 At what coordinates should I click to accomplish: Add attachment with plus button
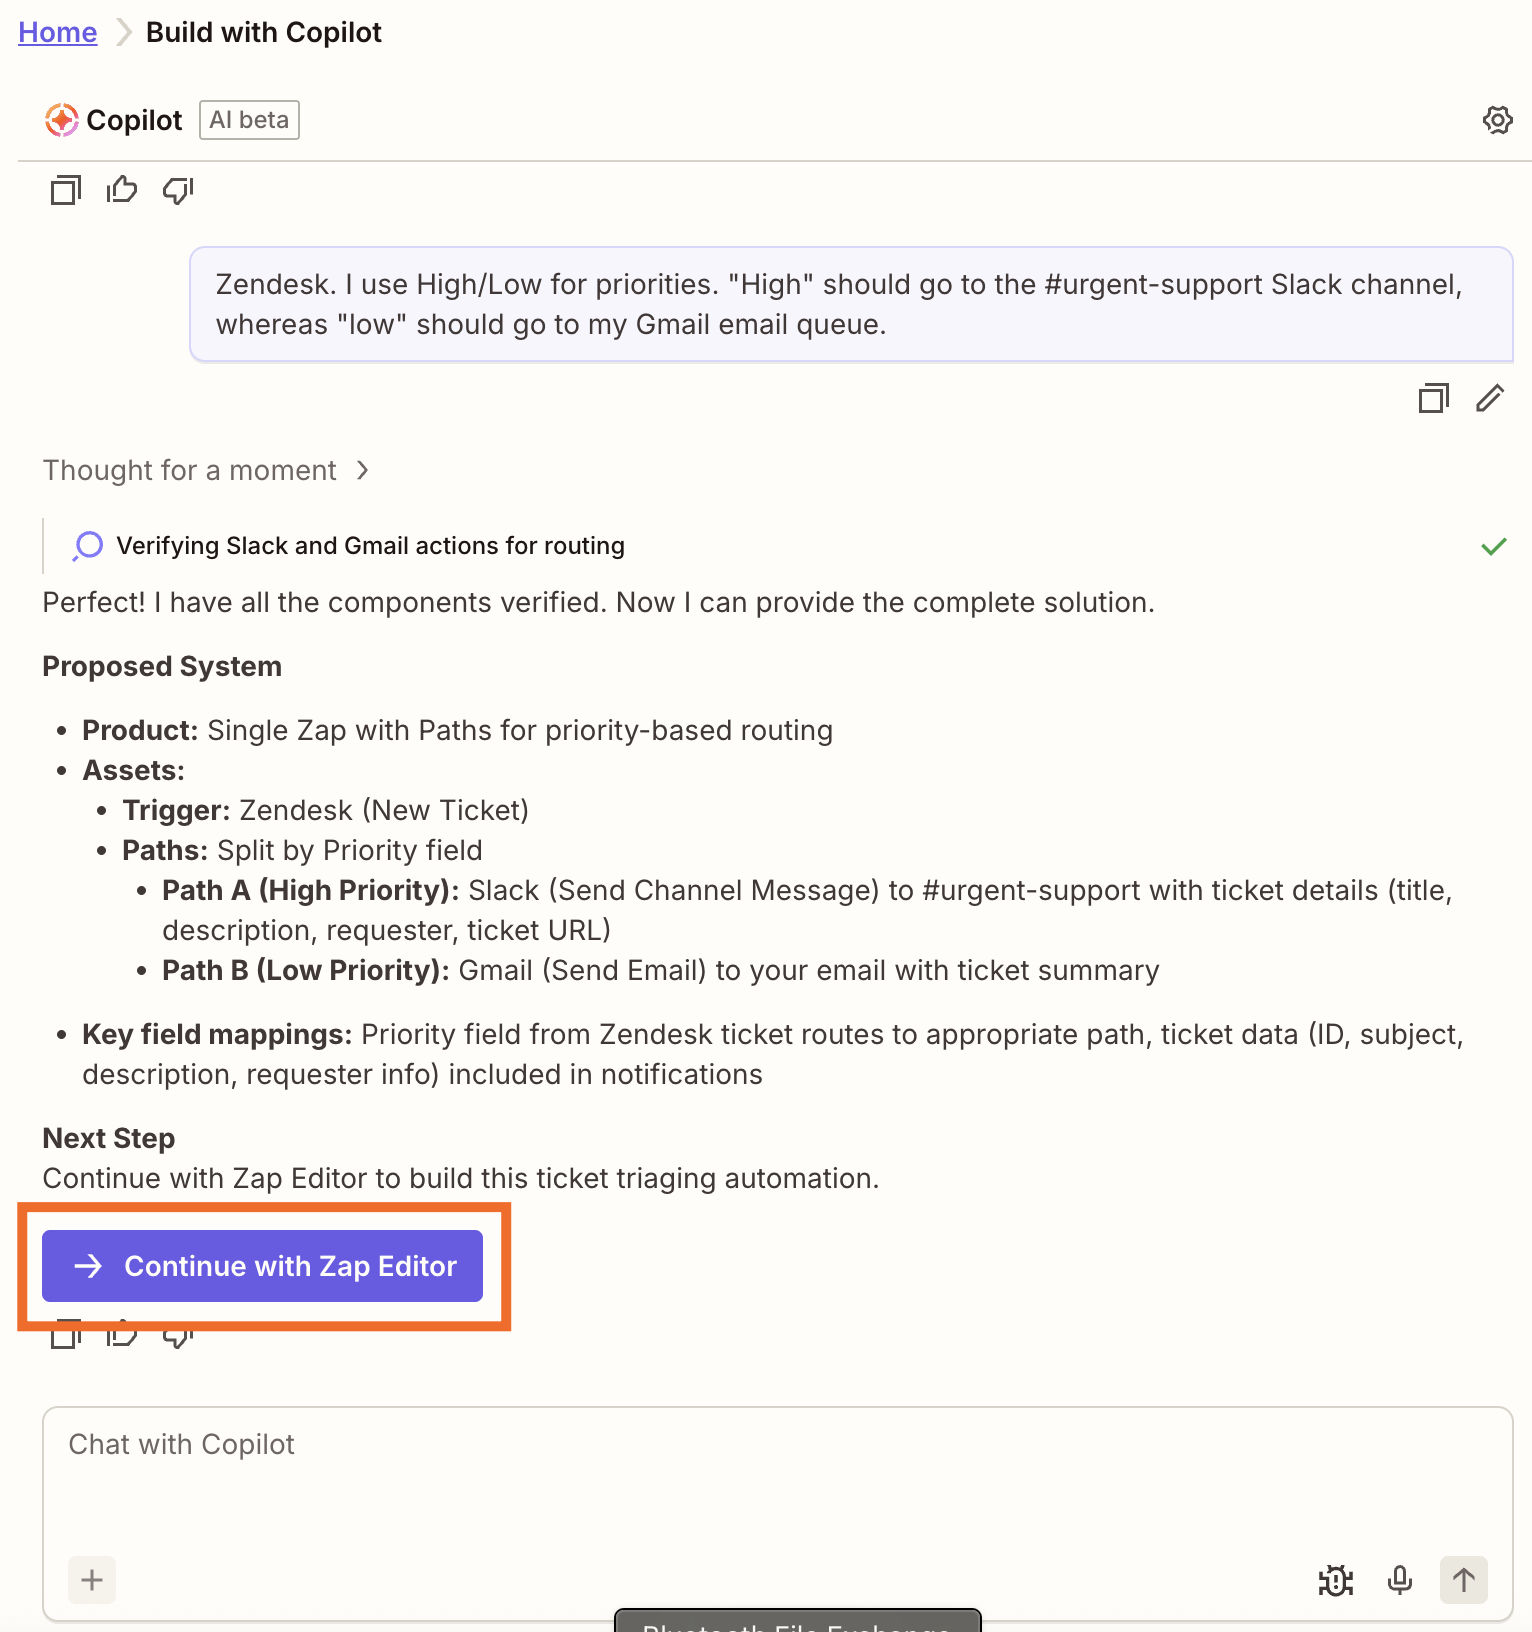tap(92, 1580)
